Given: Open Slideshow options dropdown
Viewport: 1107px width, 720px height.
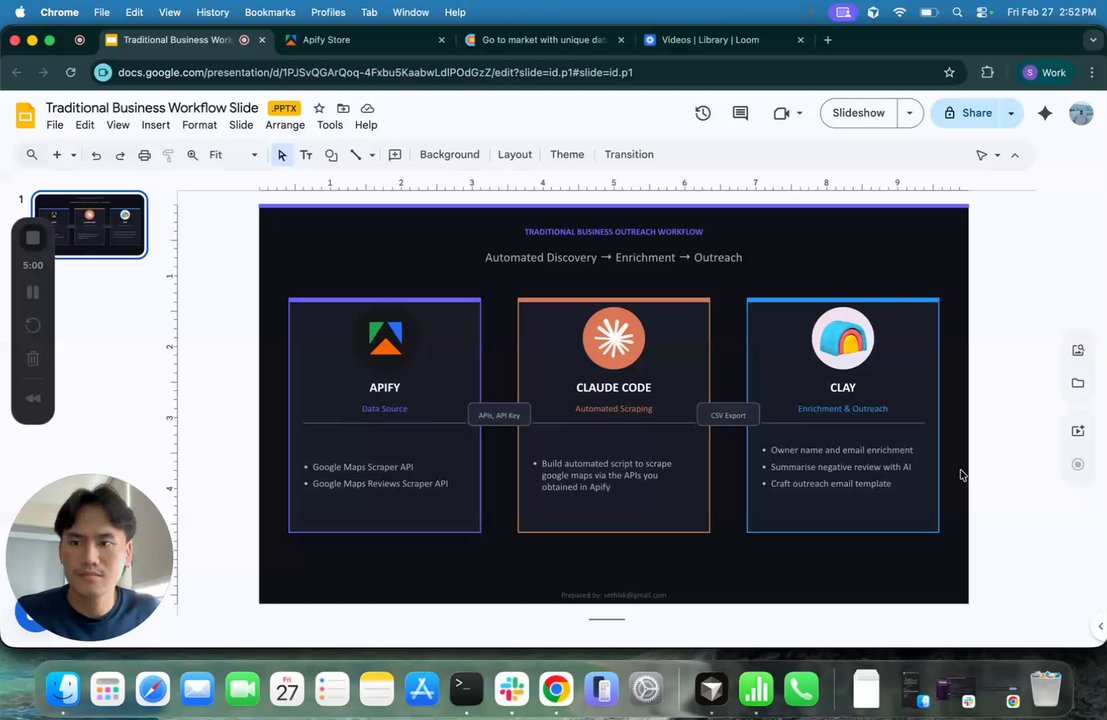Looking at the screenshot, I should tap(910, 113).
